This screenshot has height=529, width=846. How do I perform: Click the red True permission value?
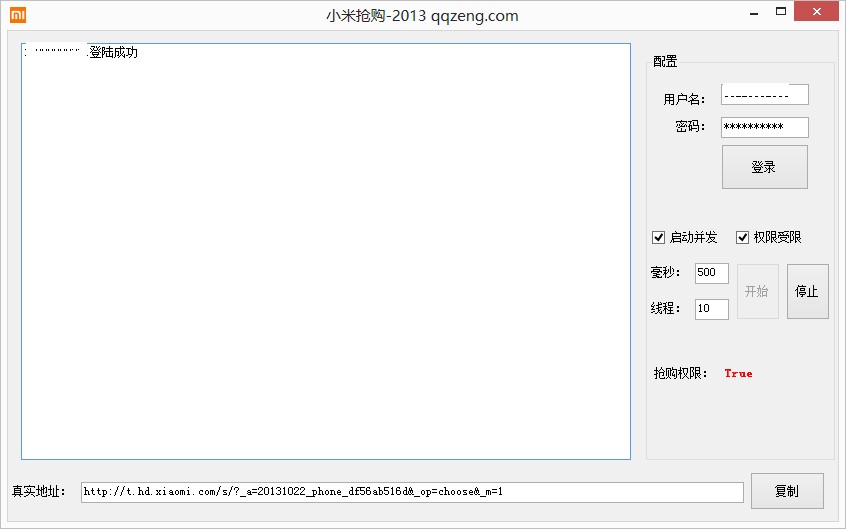(x=738, y=374)
